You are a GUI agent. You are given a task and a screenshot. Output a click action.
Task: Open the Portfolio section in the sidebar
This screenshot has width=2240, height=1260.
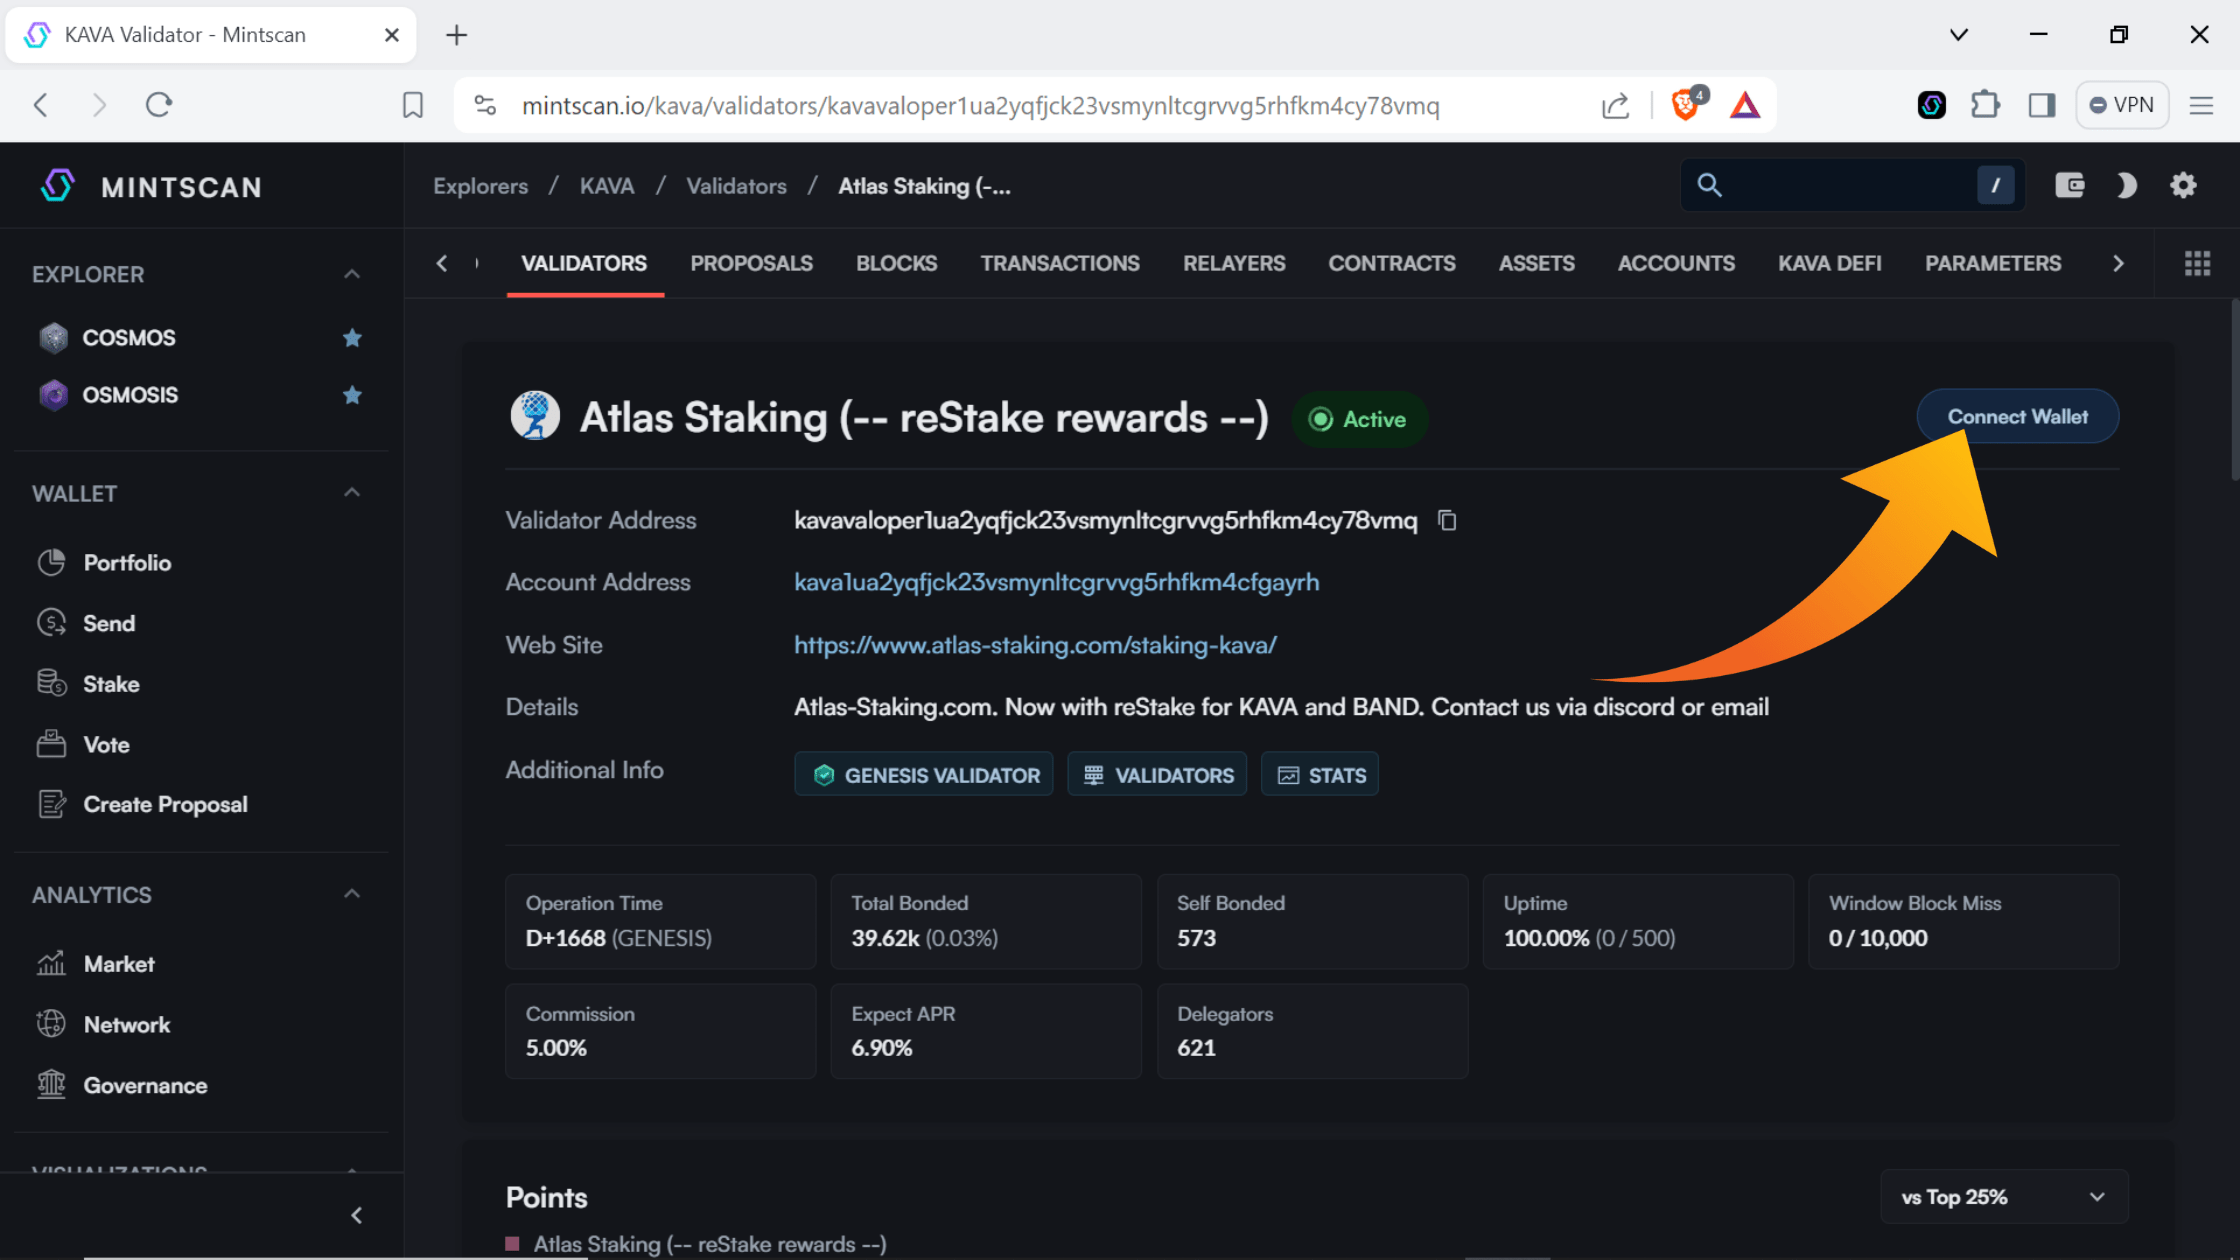[51, 562]
